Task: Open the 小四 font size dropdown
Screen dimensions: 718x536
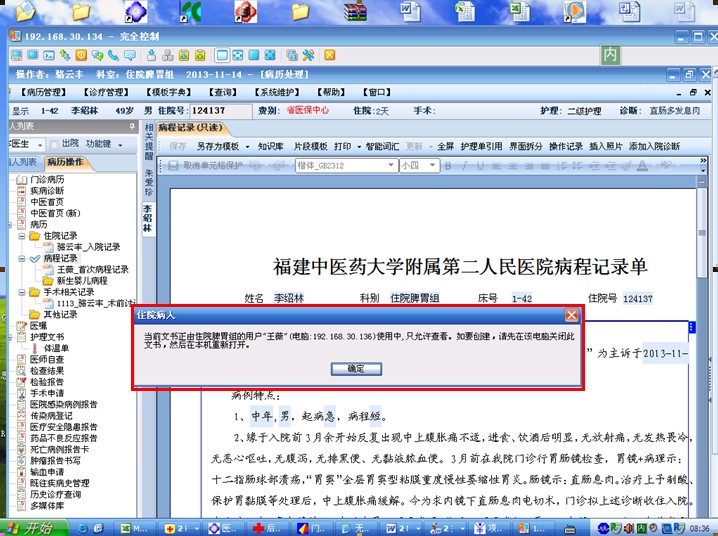Action: 432,165
